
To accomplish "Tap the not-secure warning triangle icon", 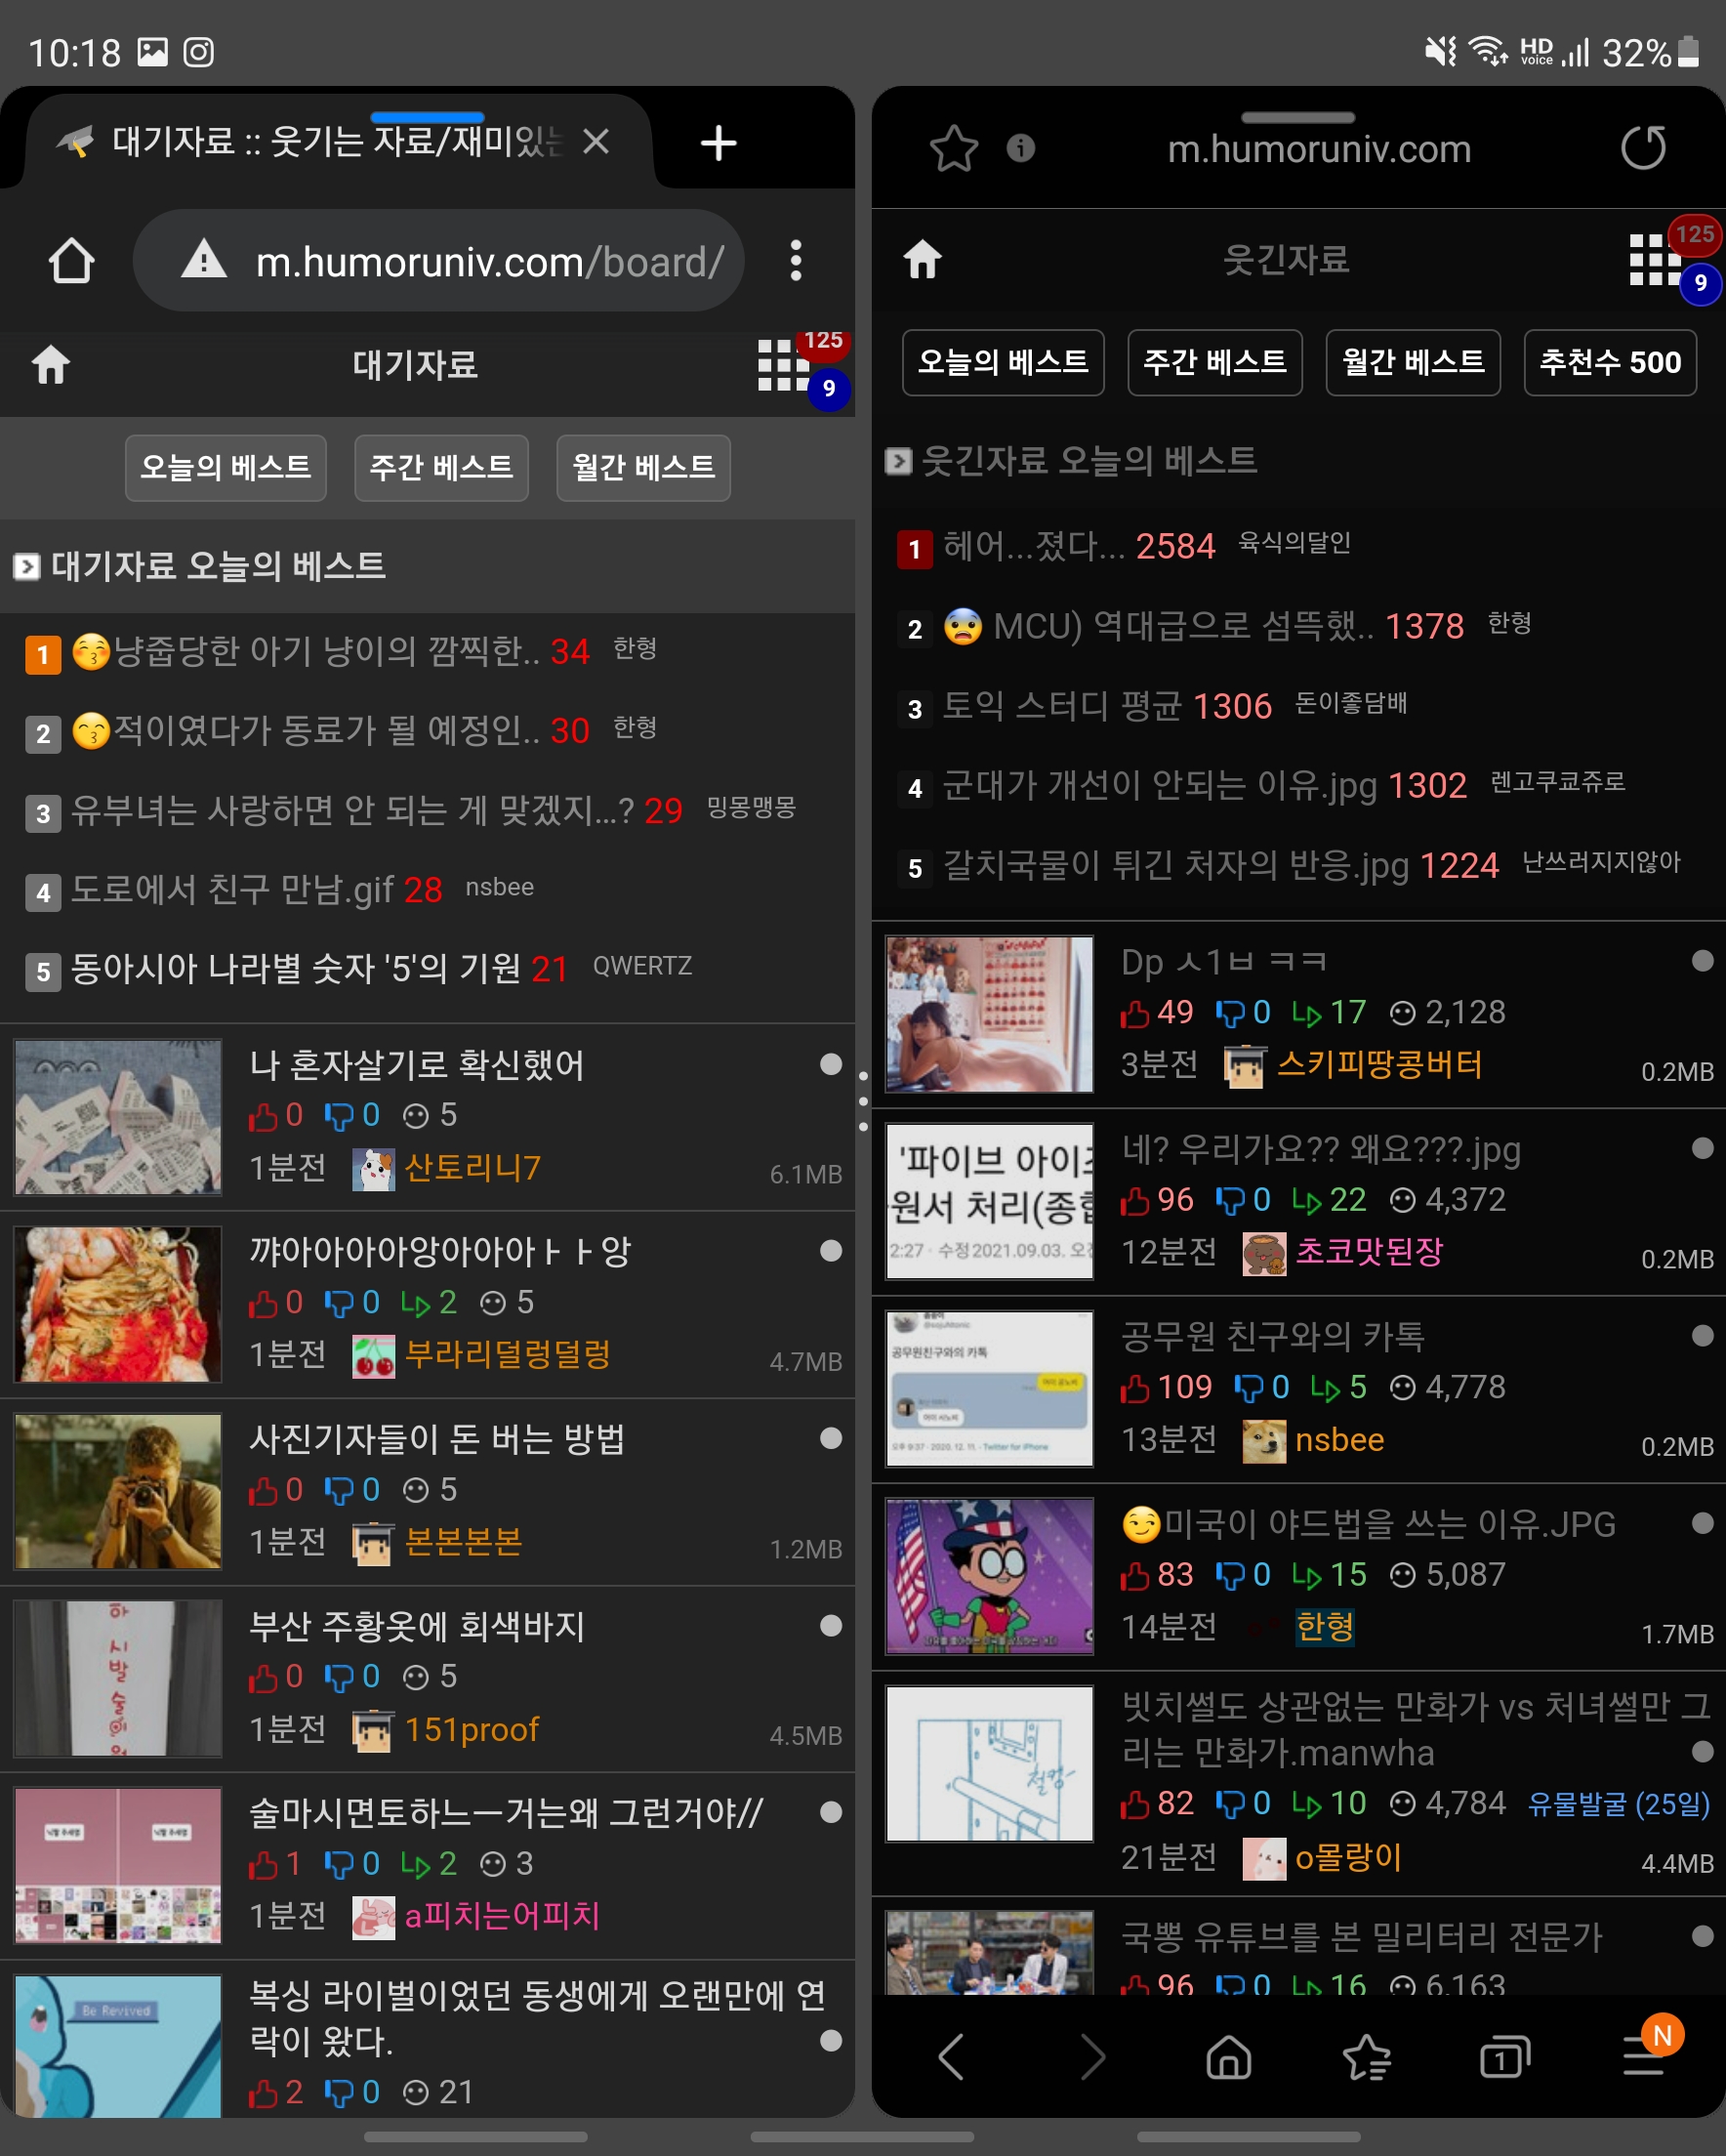I will pyautogui.click(x=204, y=260).
